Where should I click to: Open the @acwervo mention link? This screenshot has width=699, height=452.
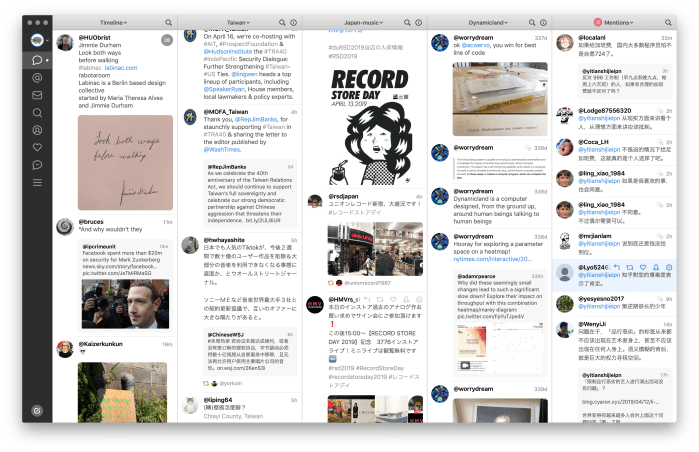click(476, 45)
